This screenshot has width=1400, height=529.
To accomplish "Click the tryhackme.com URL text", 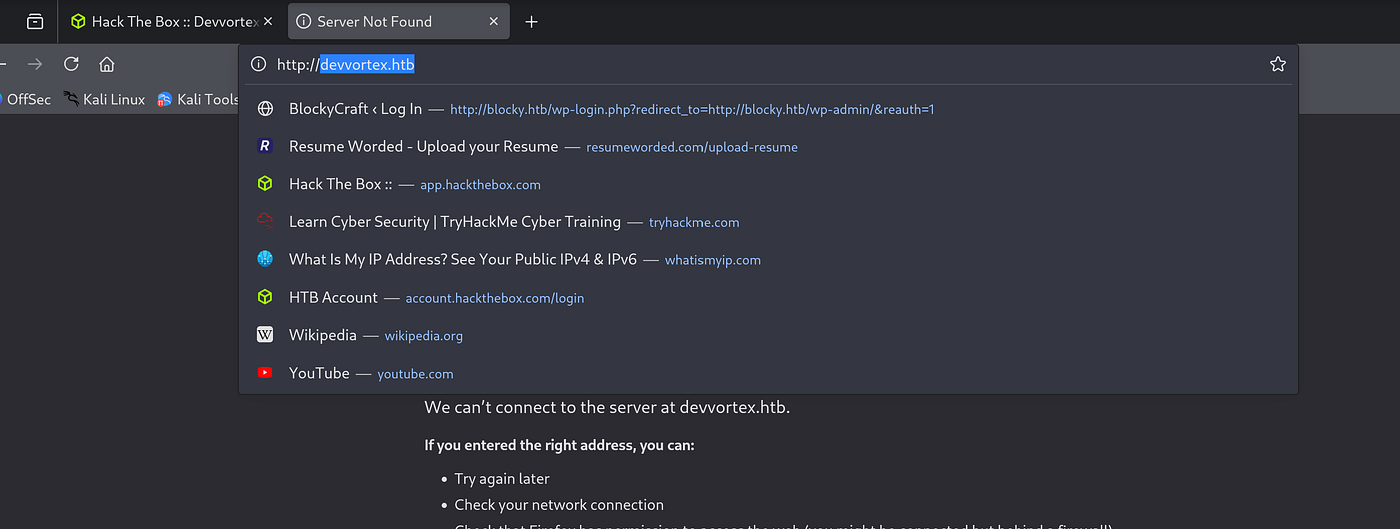I will point(694,223).
